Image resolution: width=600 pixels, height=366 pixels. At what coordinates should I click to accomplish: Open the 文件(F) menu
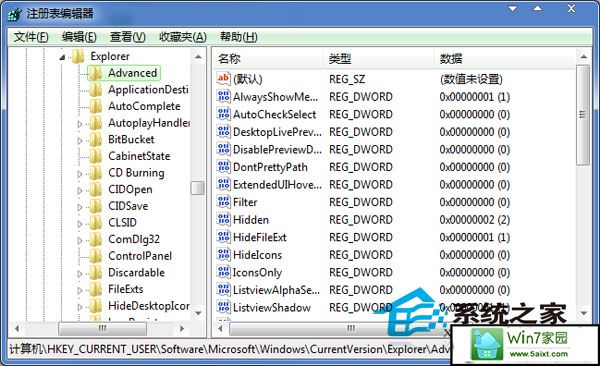click(31, 37)
